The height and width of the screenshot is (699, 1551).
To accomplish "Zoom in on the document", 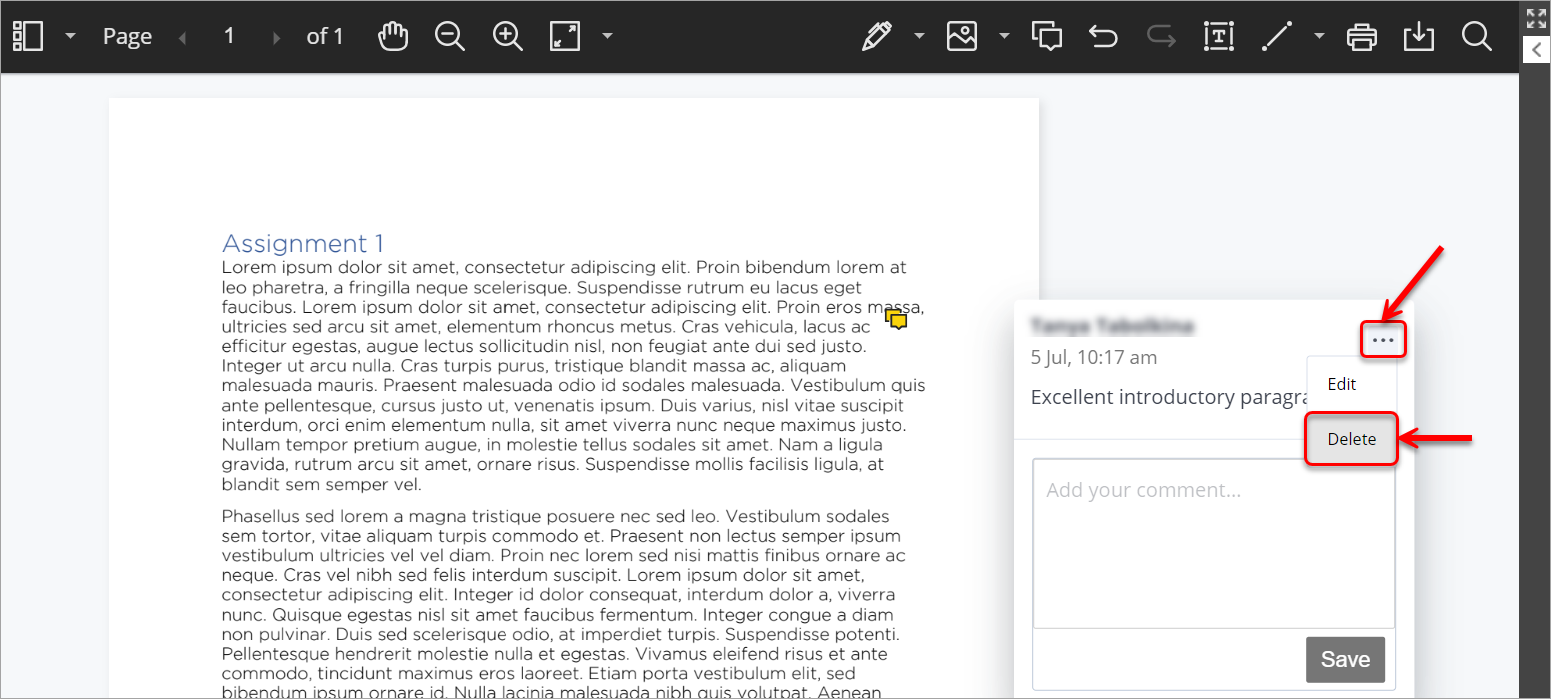I will 507,36.
